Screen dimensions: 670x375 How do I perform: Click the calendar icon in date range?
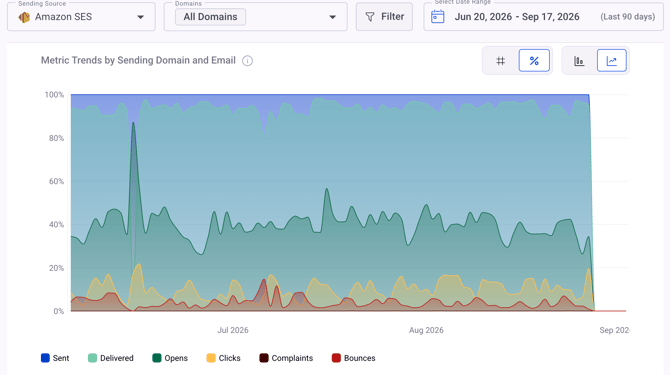tap(438, 17)
